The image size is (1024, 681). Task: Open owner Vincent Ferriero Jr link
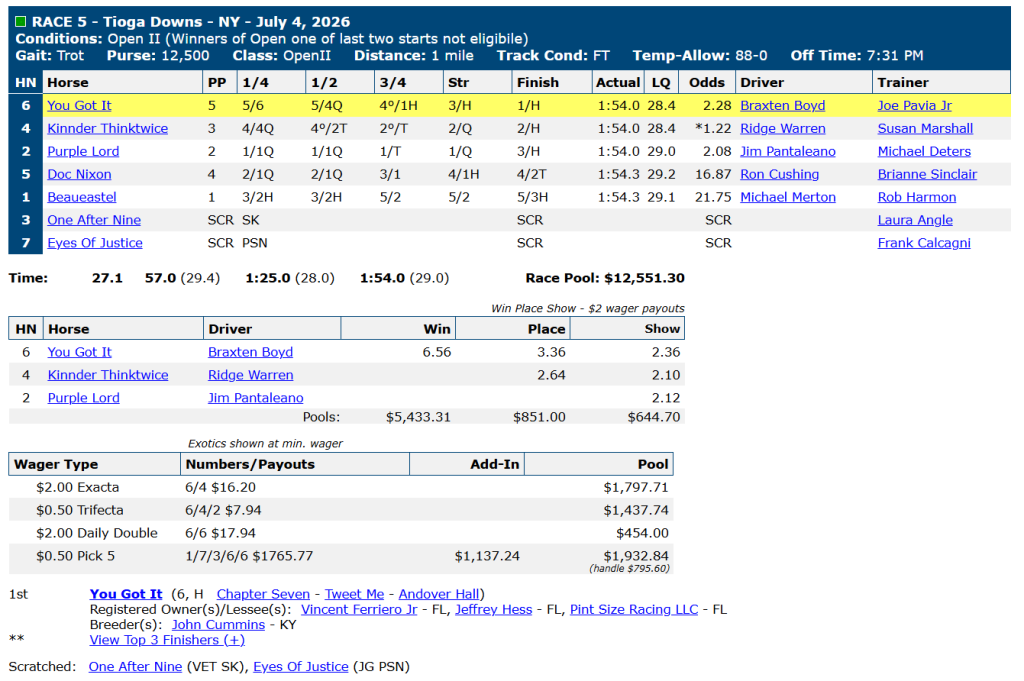(x=359, y=609)
